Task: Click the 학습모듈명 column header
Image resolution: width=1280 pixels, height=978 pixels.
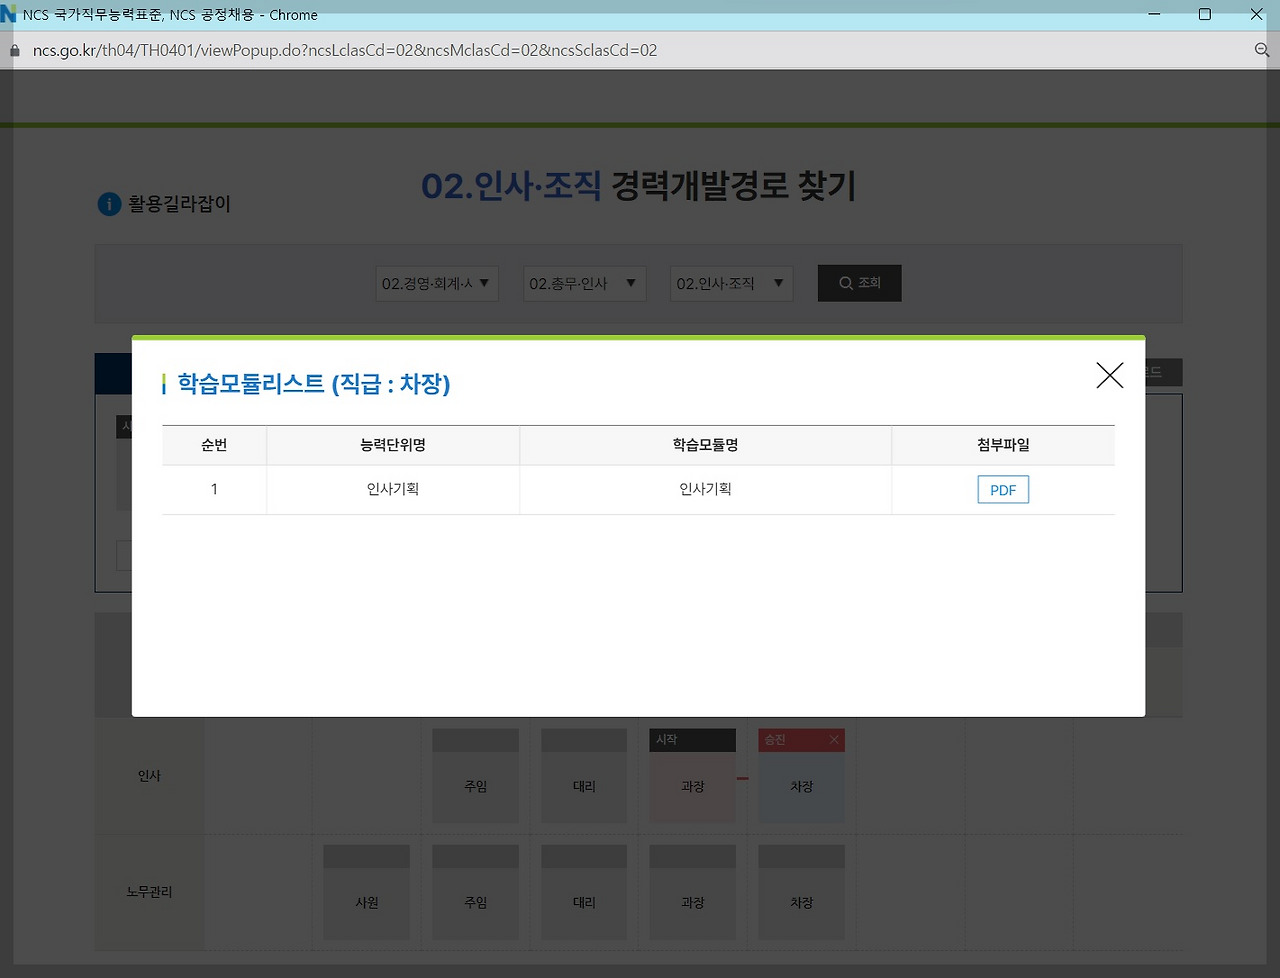Action: 706,445
